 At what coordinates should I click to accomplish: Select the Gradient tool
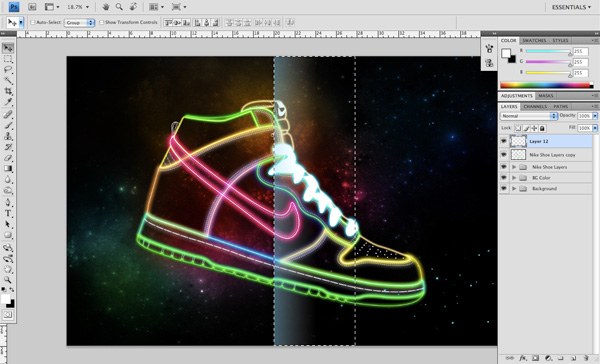[8, 169]
